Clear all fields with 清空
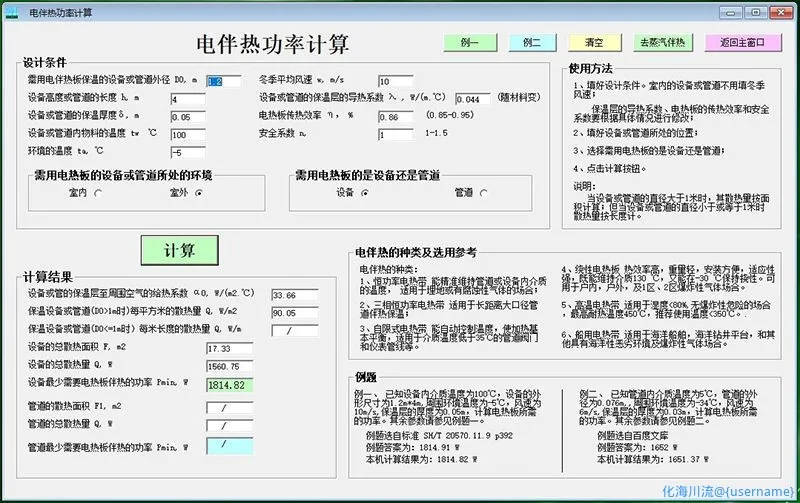 tap(594, 43)
